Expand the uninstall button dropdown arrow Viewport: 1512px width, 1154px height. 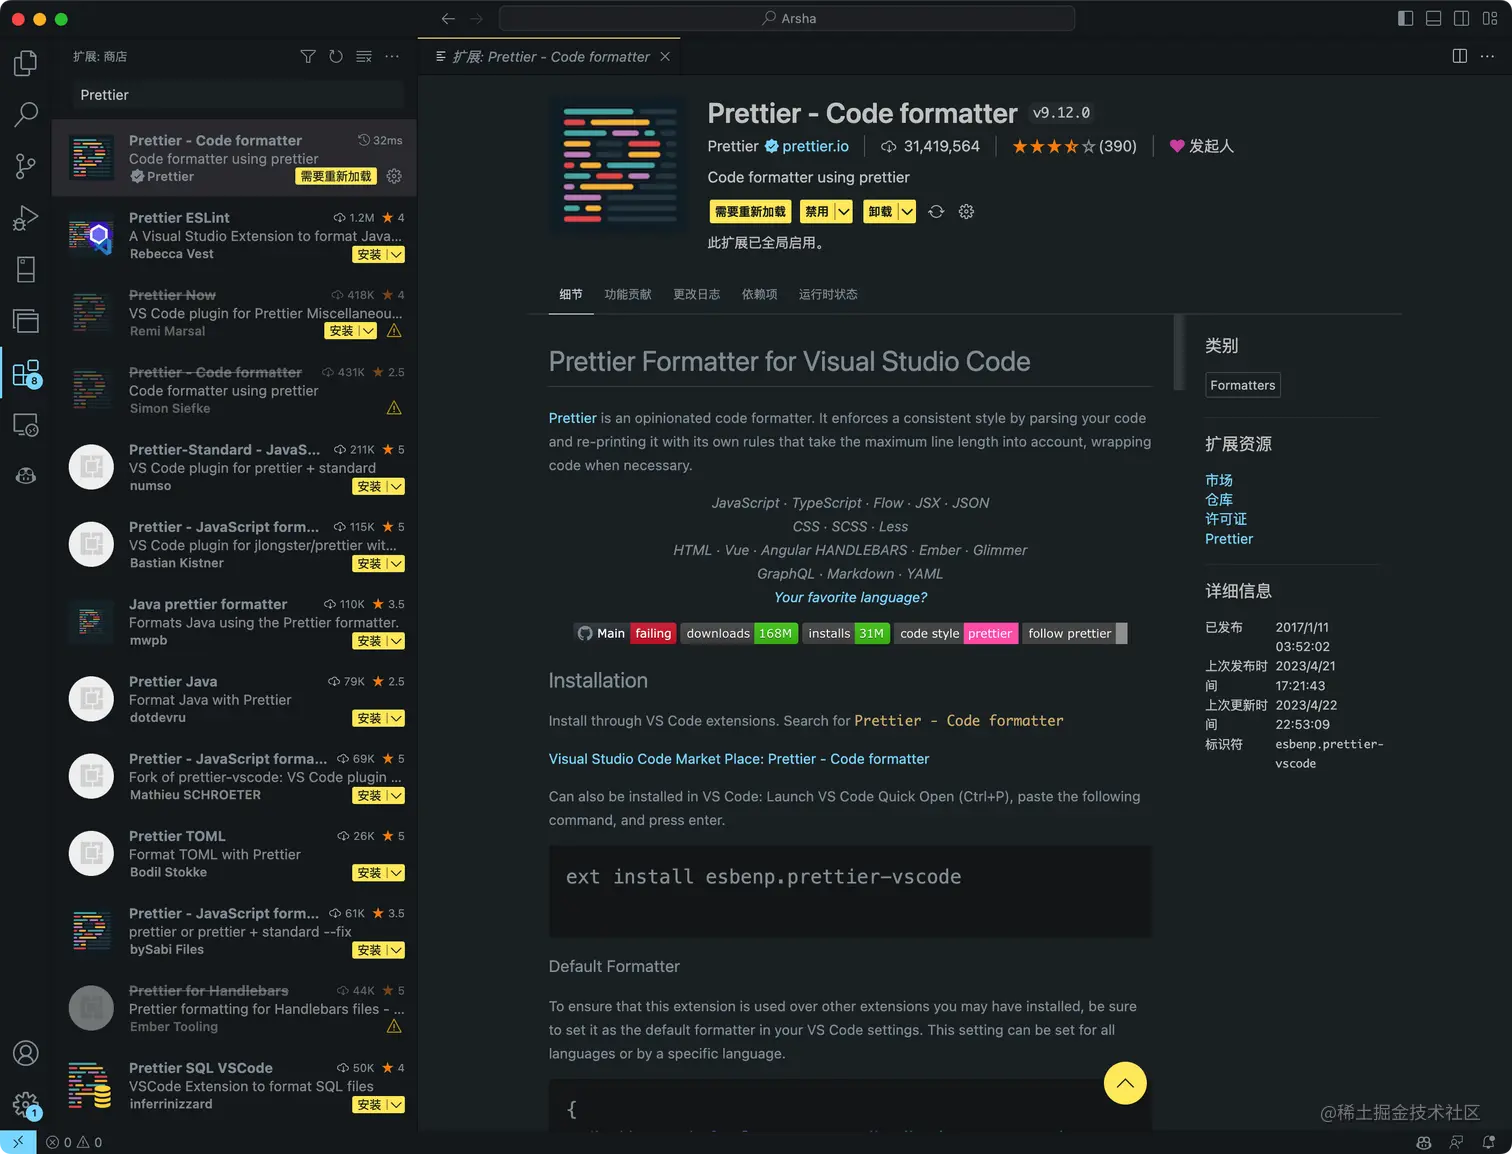pos(906,212)
